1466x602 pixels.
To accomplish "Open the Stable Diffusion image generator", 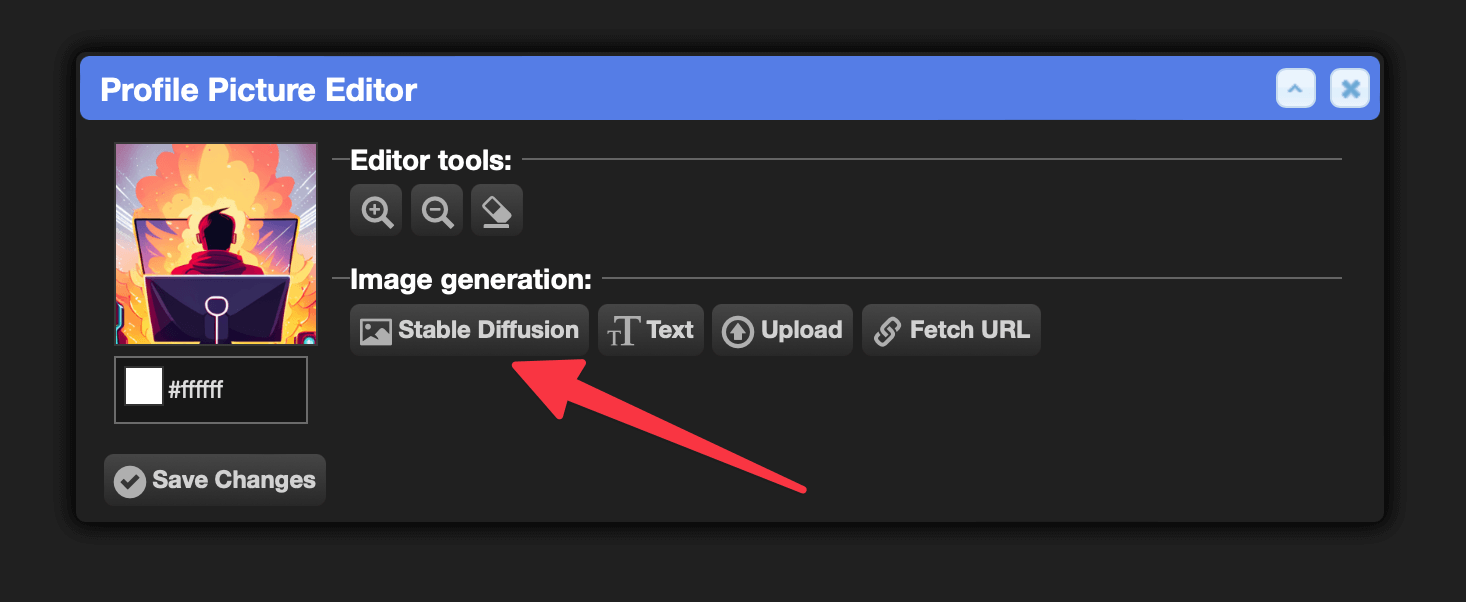I will click(469, 330).
